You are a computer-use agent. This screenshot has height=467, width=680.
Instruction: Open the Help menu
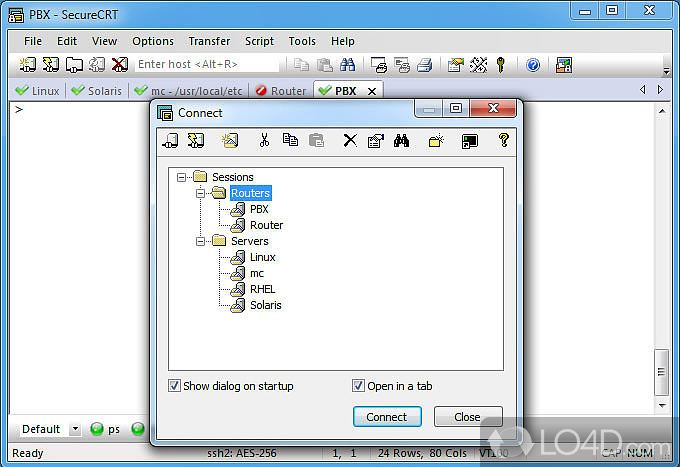pos(343,41)
